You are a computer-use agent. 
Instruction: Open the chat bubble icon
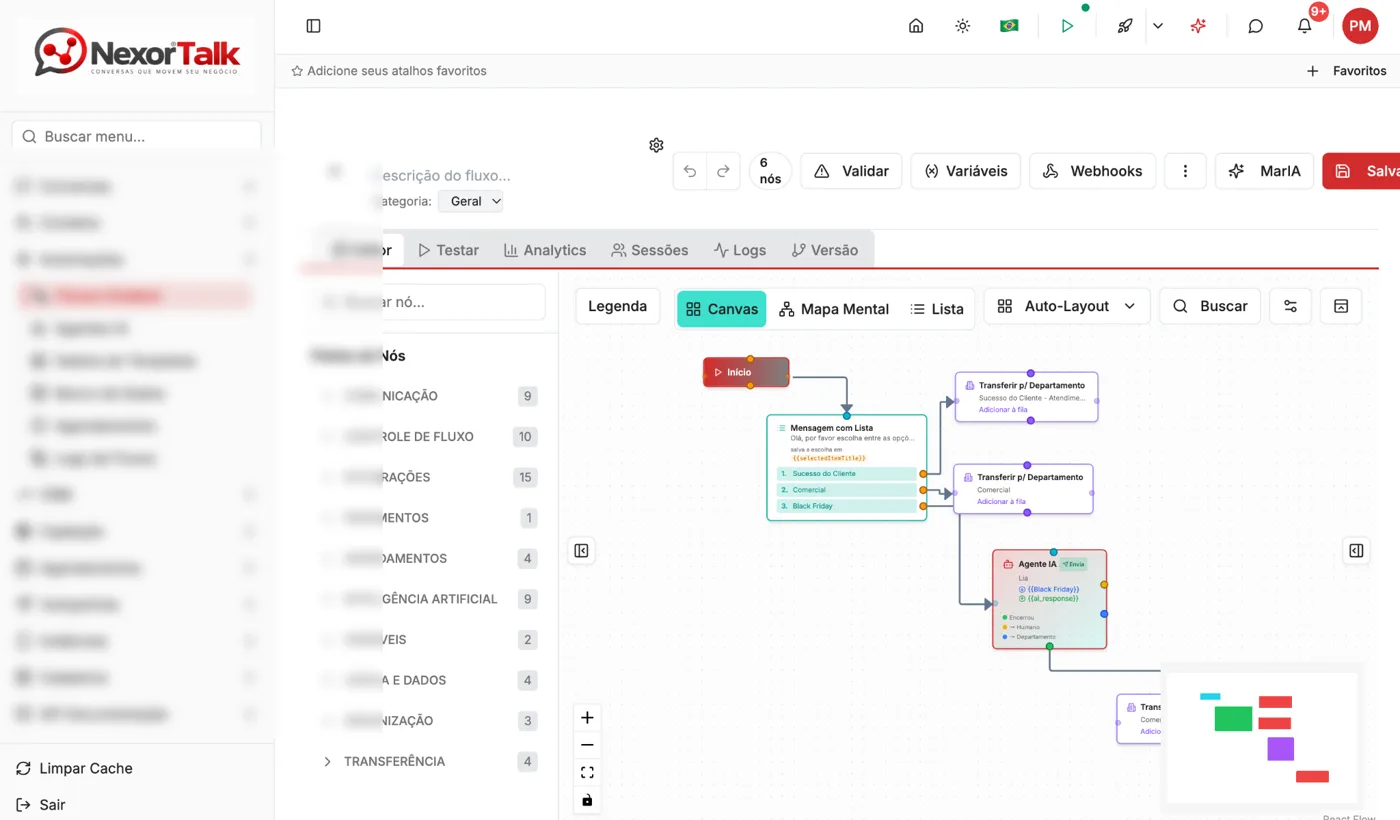click(1256, 26)
